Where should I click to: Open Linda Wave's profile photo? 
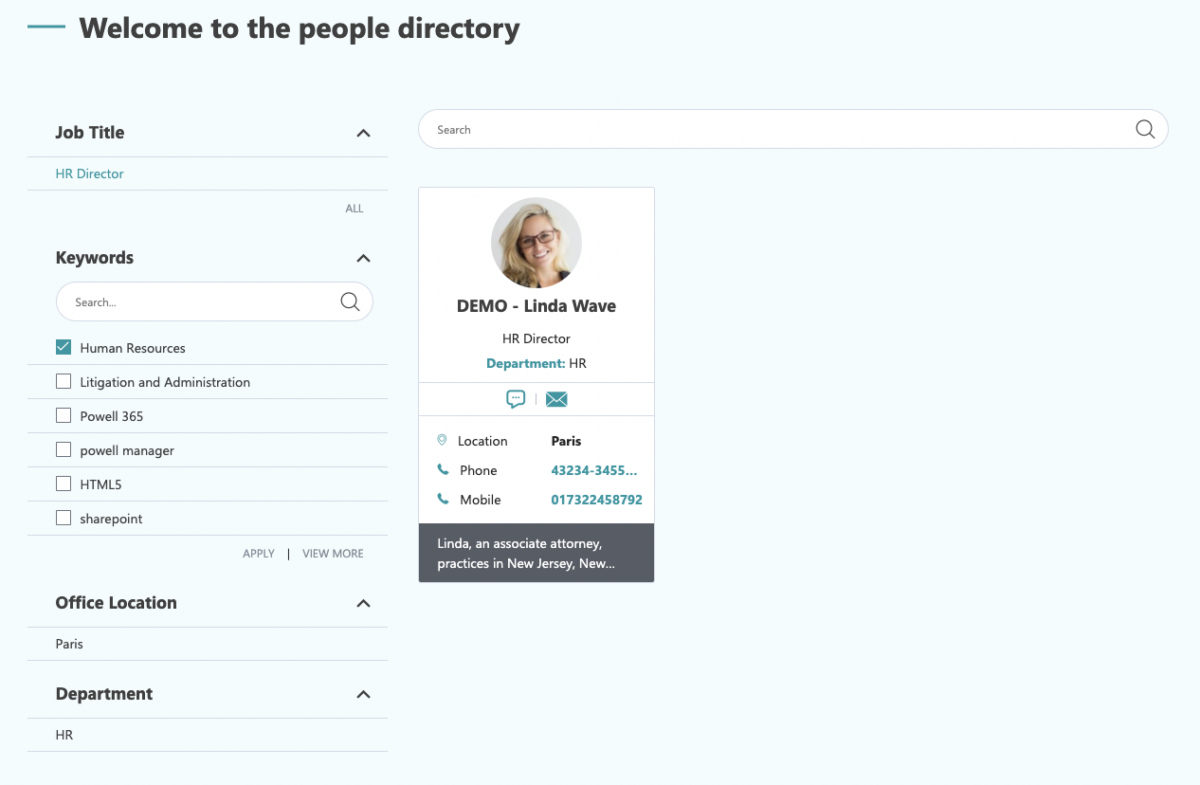coord(536,242)
